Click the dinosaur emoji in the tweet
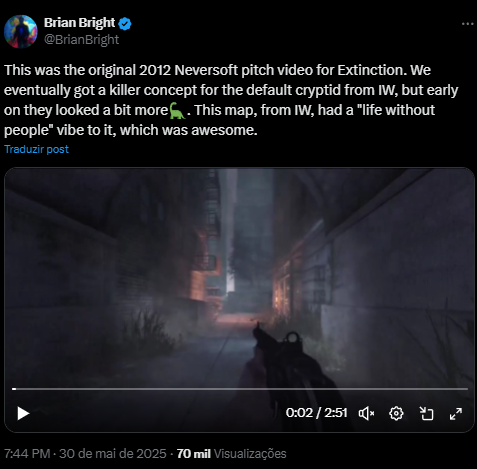The image size is (477, 469). [x=177, y=111]
